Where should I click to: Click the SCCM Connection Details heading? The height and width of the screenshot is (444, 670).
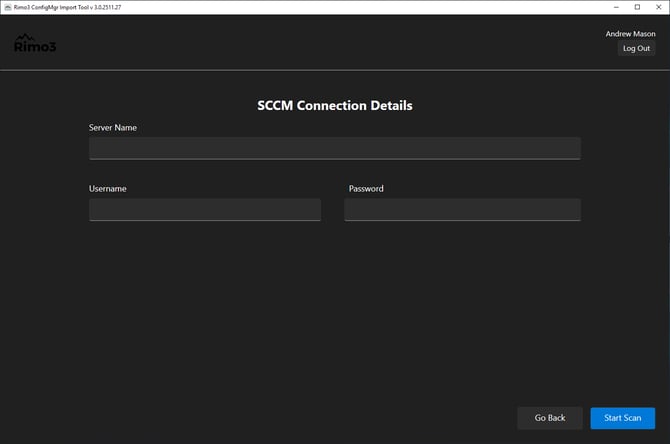335,106
